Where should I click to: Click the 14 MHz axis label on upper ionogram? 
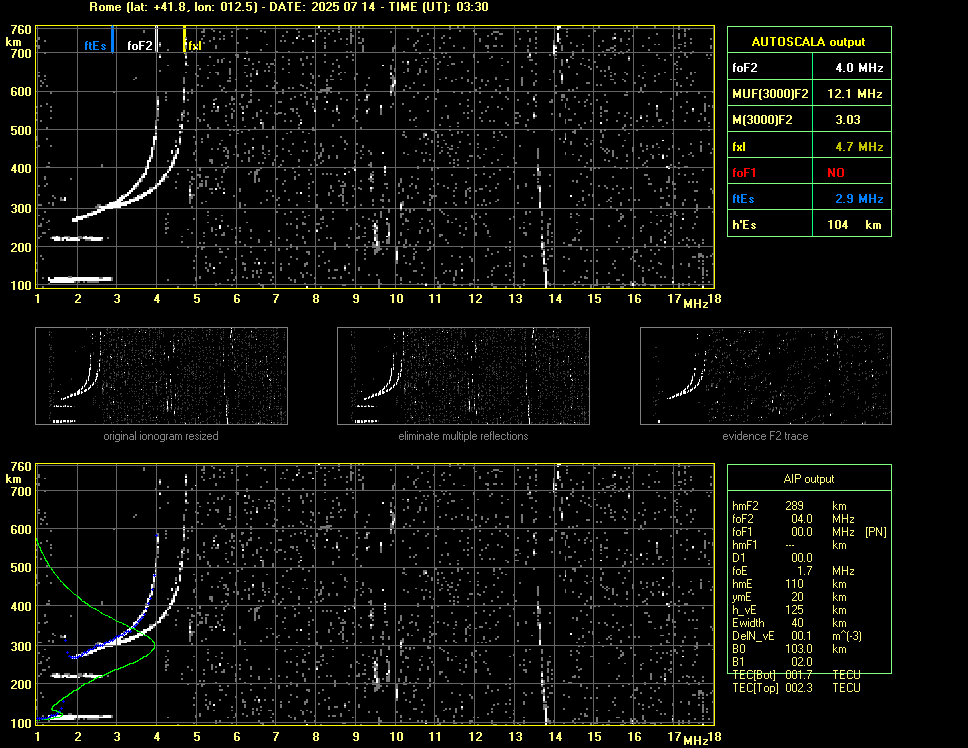point(555,299)
